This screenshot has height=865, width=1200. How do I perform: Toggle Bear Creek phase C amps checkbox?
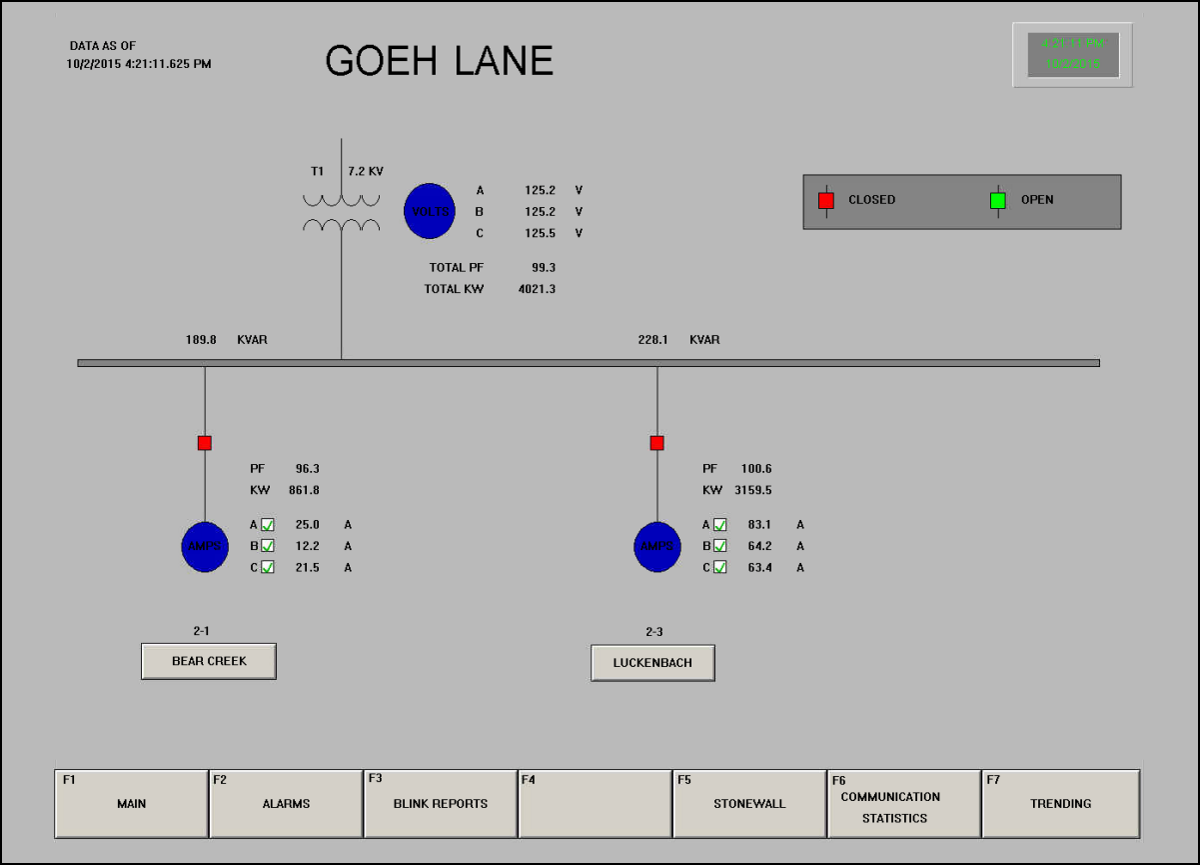(268, 567)
